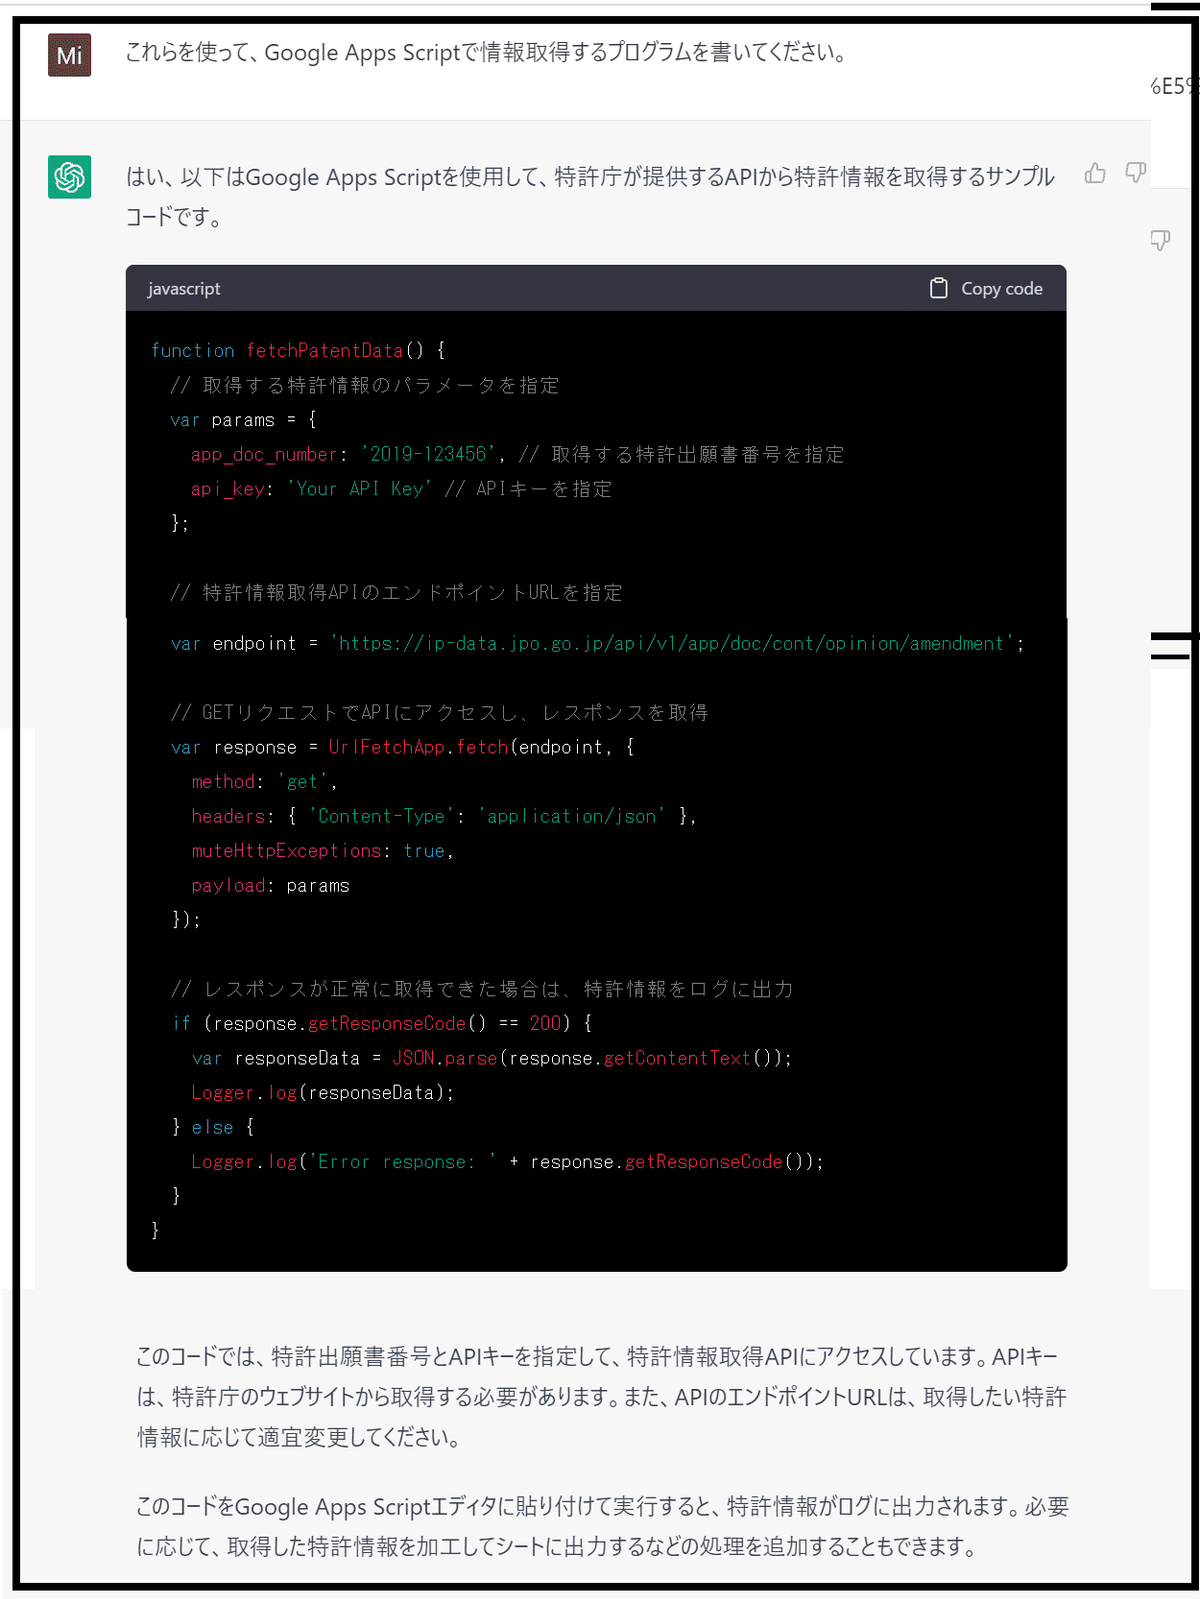Click the upper thumbs down icon on the response
Viewport: 1200px width, 1599px height.
tap(1135, 173)
